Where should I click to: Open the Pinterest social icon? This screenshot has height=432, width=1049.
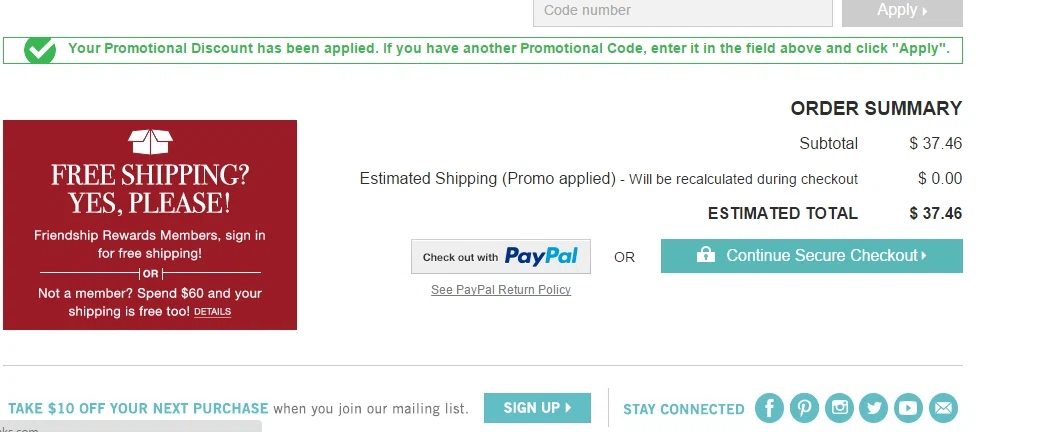804,408
